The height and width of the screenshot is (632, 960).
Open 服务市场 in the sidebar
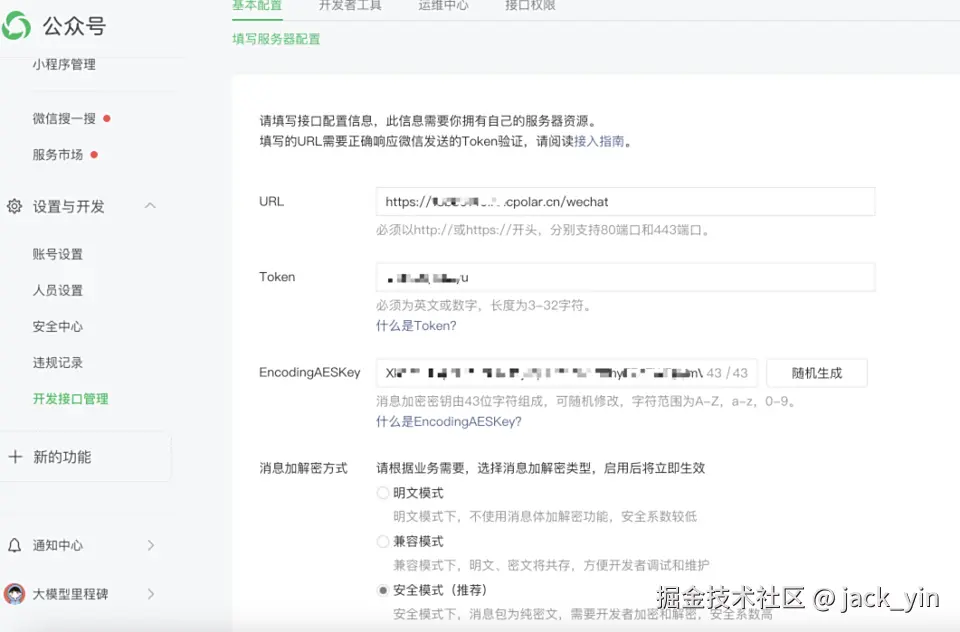coord(58,155)
